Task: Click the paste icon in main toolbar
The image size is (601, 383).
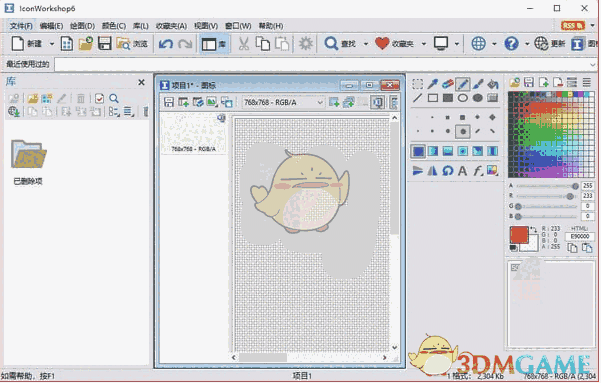Action: coord(282,44)
